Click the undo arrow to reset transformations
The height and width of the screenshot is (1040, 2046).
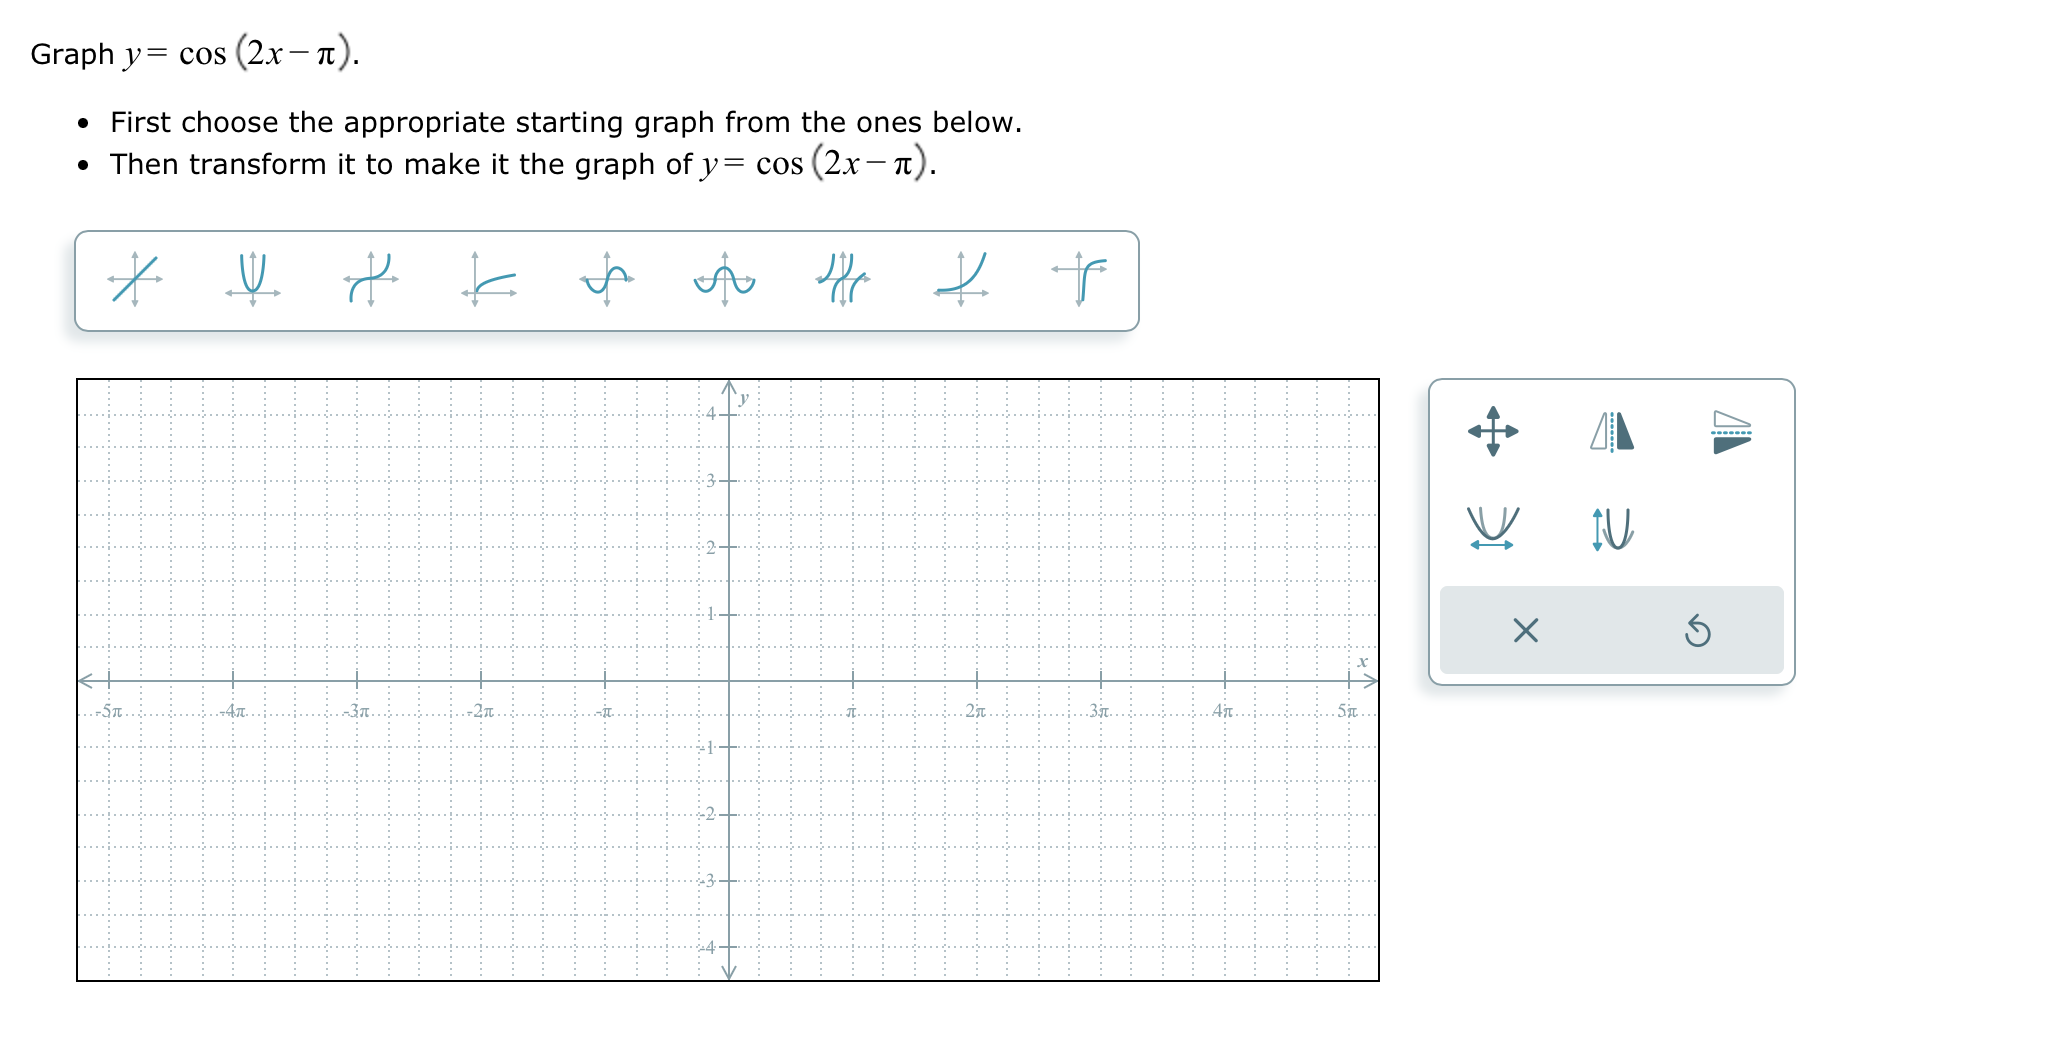pos(1700,630)
